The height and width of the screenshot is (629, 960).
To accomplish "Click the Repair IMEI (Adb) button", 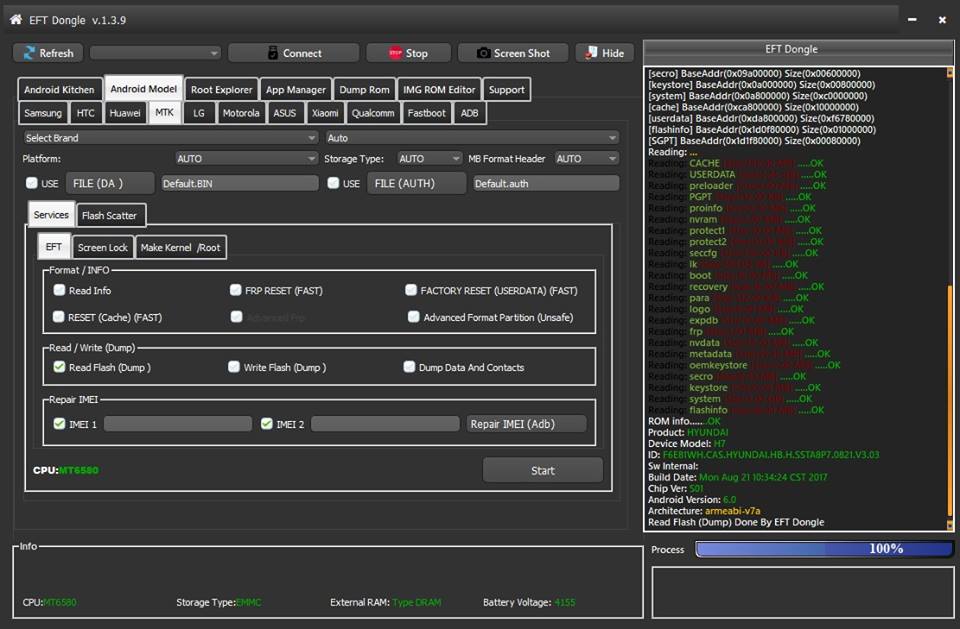I will tap(527, 424).
